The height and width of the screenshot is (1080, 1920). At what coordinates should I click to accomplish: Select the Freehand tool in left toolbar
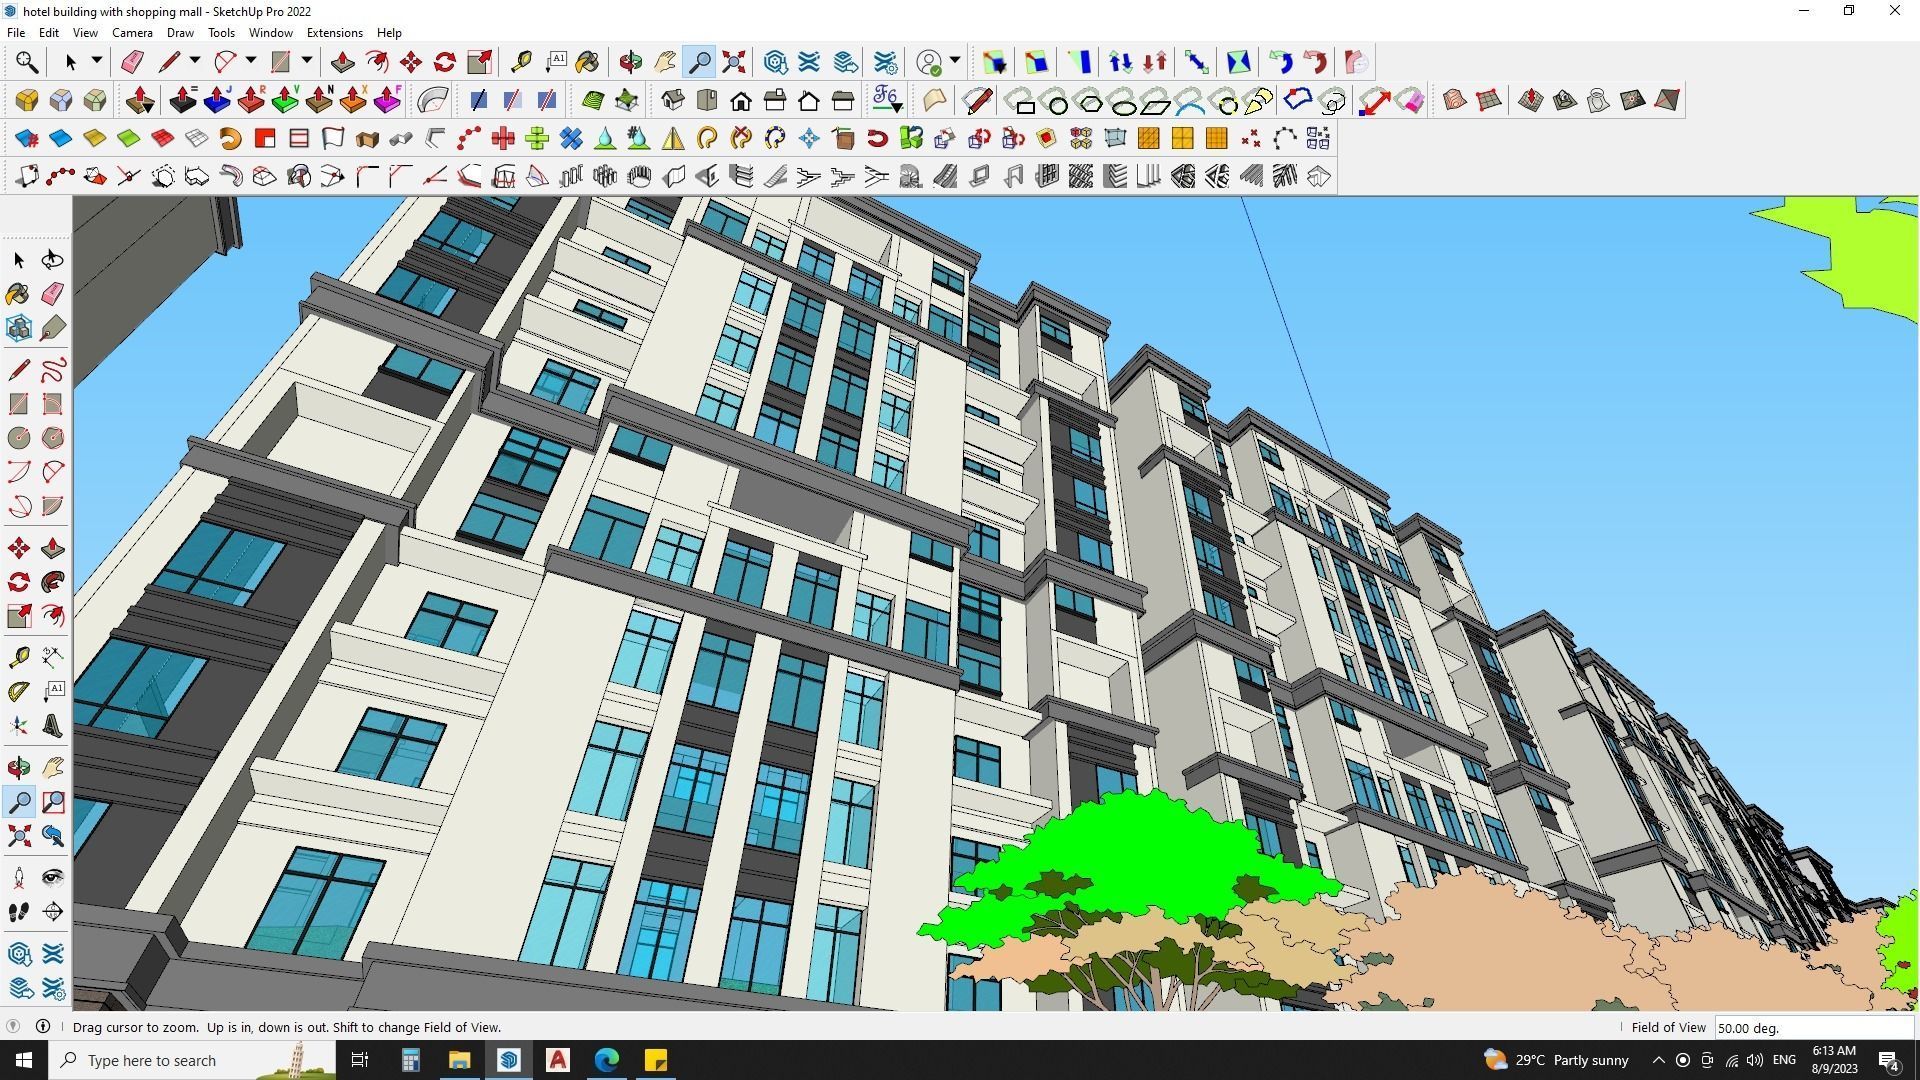click(53, 371)
